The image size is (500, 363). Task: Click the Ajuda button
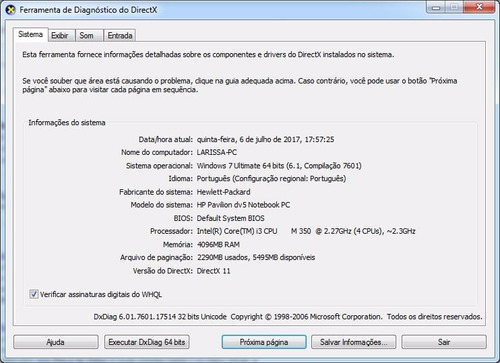56,342
